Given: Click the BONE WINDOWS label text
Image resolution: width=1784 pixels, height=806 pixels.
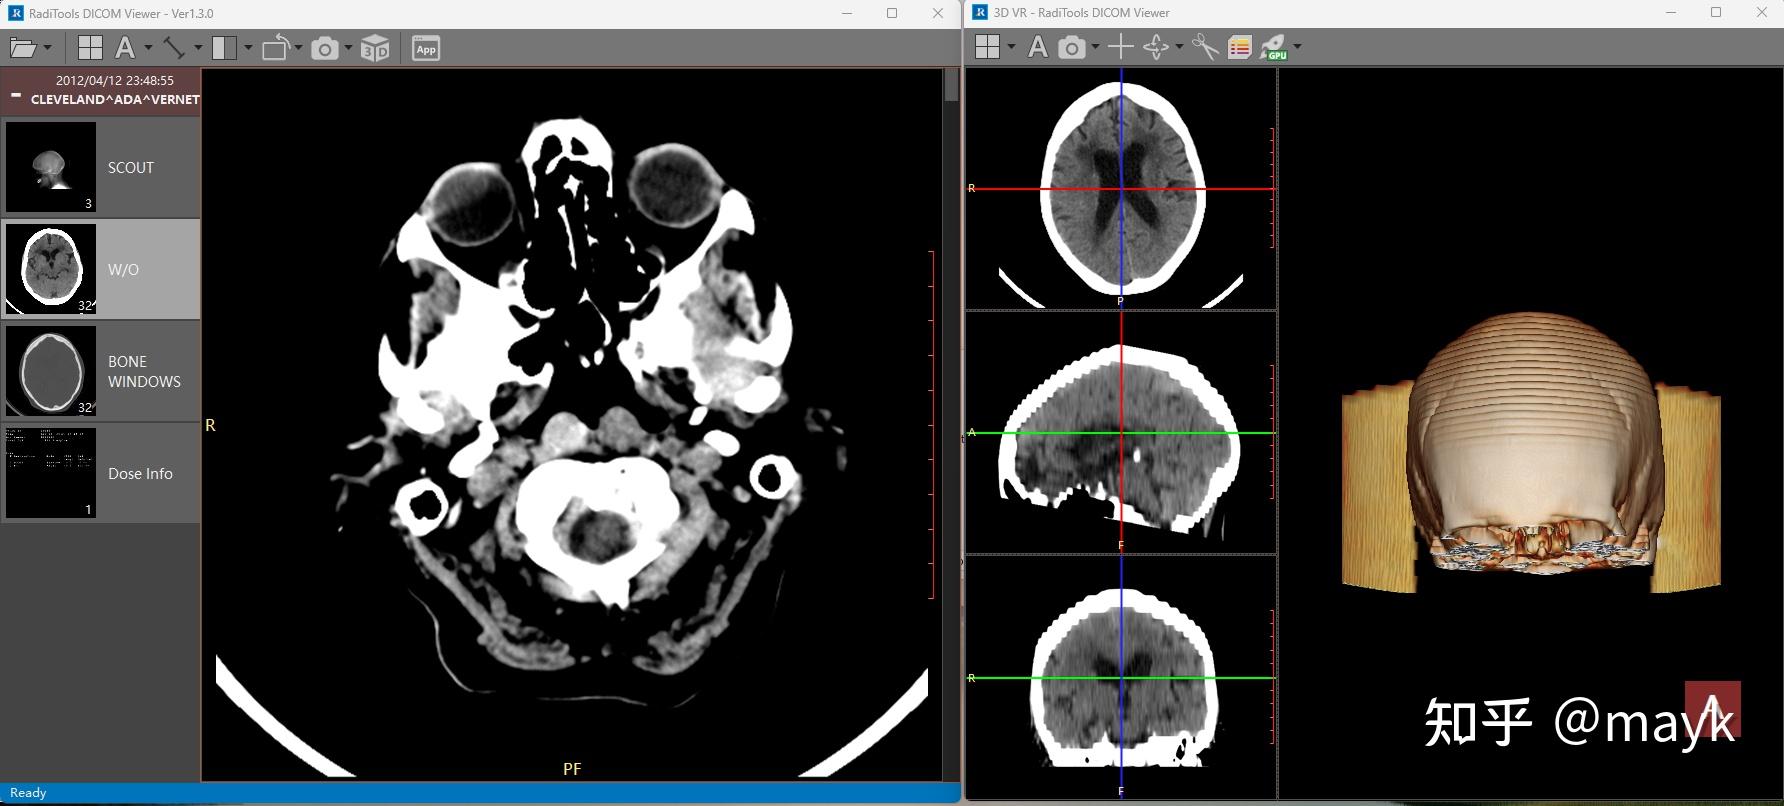Looking at the screenshot, I should (144, 371).
